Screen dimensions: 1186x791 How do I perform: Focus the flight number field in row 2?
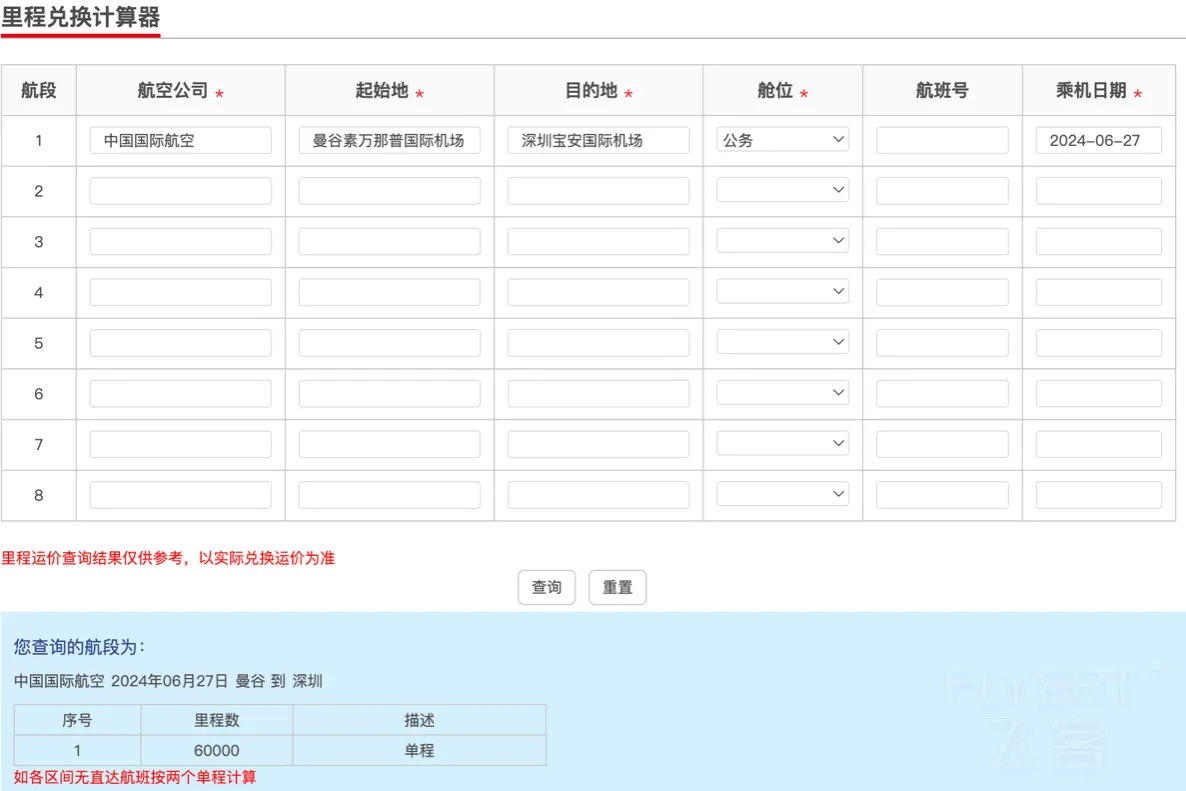(942, 191)
